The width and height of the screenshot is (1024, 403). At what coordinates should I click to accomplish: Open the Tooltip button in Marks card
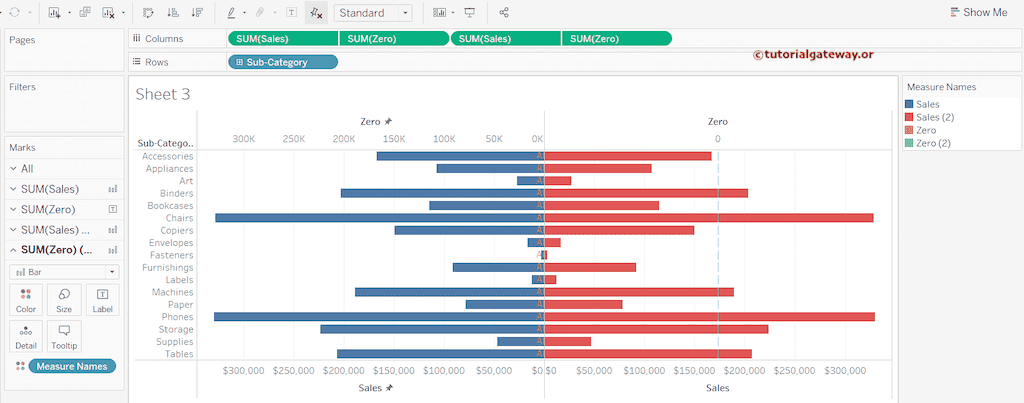click(64, 335)
